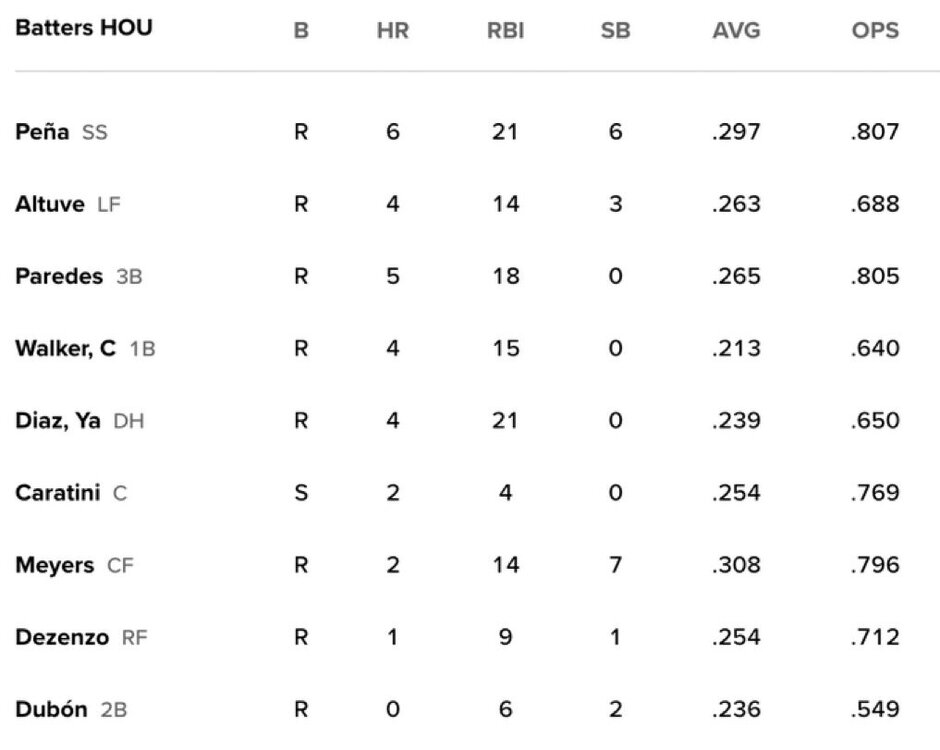Open Caratini's player profile
The width and height of the screenshot is (940, 750).
[58, 493]
